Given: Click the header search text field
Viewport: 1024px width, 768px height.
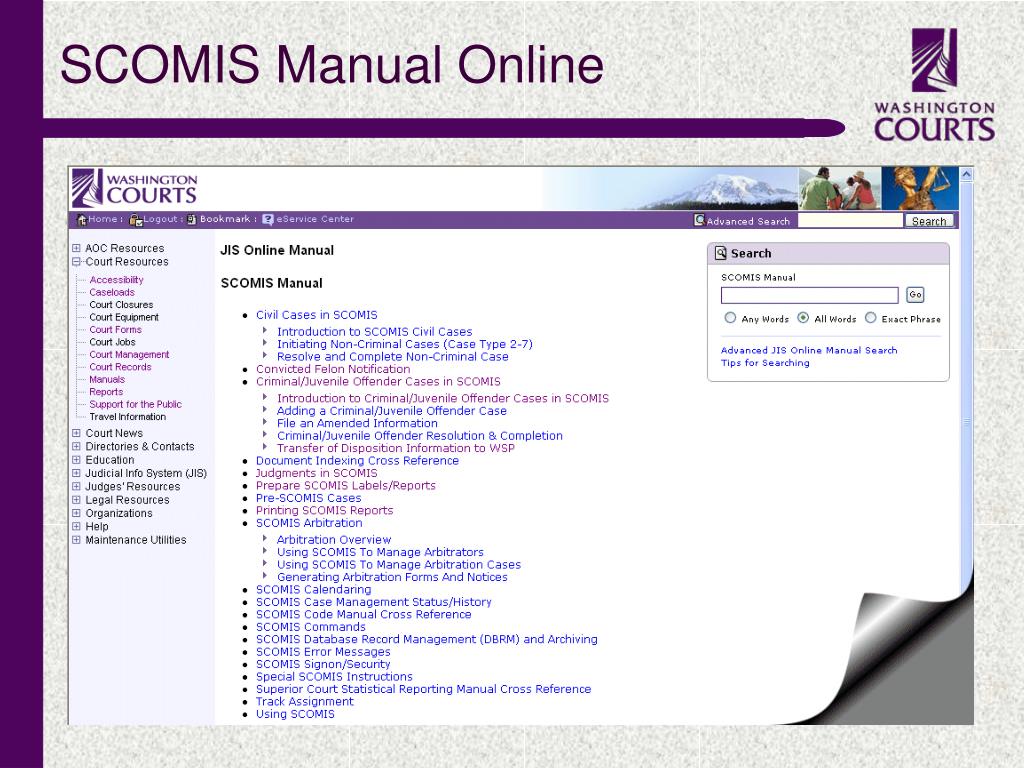Looking at the screenshot, I should pos(850,221).
